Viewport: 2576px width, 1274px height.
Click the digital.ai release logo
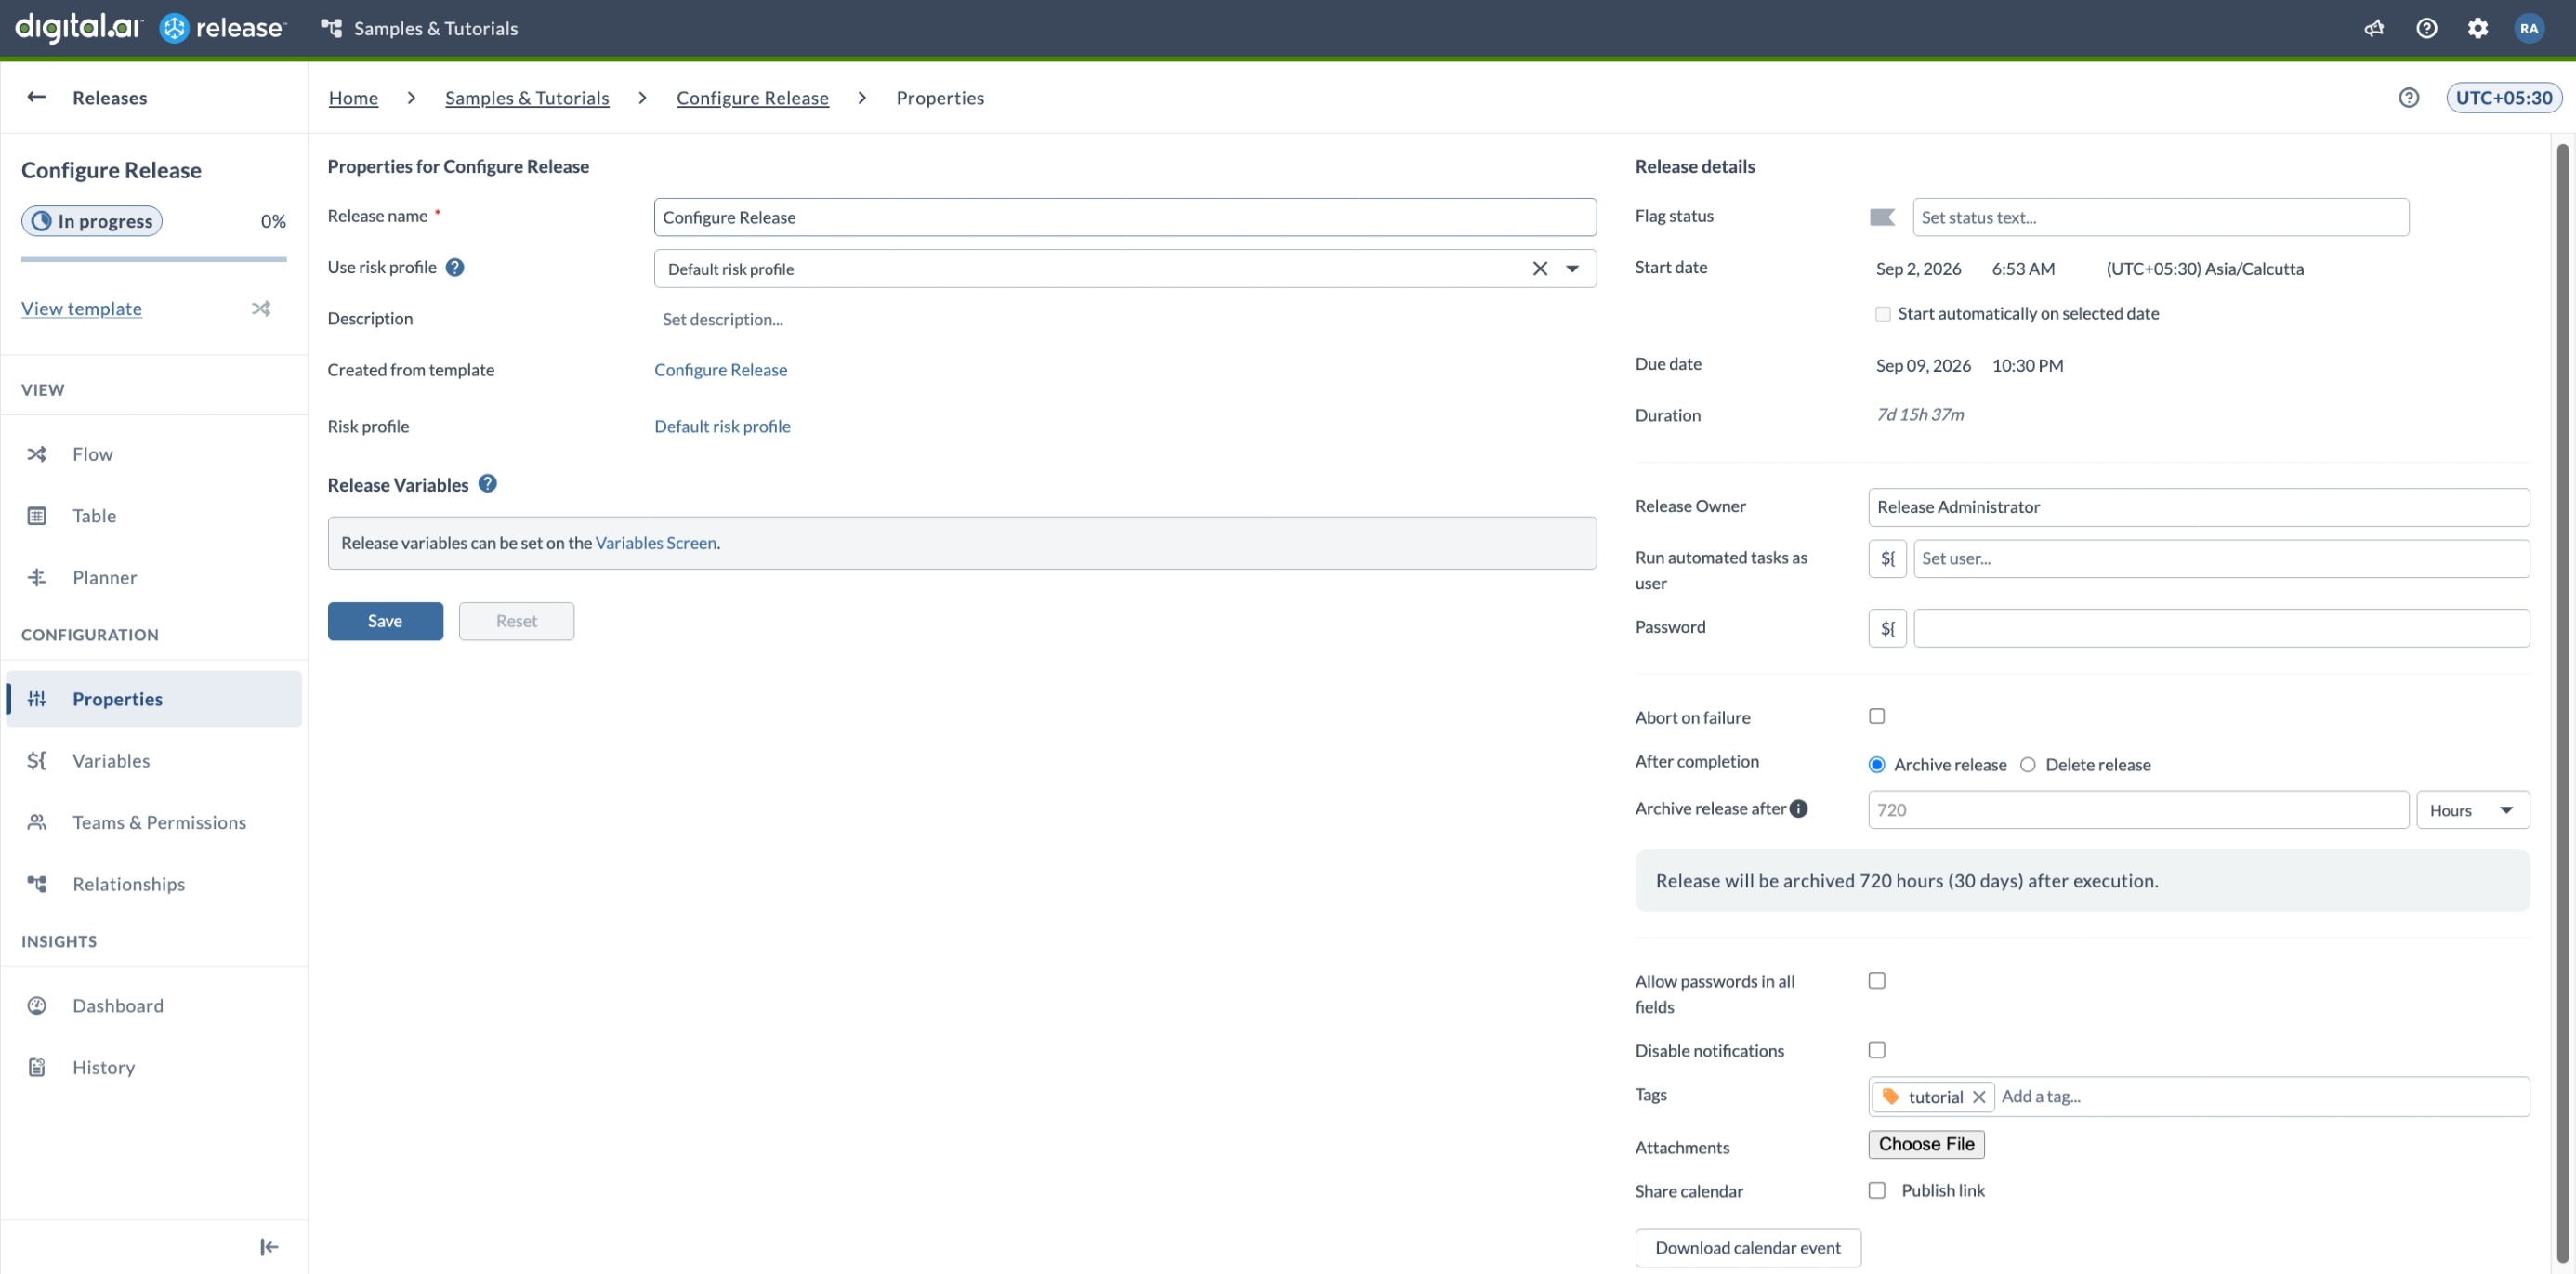(x=150, y=27)
